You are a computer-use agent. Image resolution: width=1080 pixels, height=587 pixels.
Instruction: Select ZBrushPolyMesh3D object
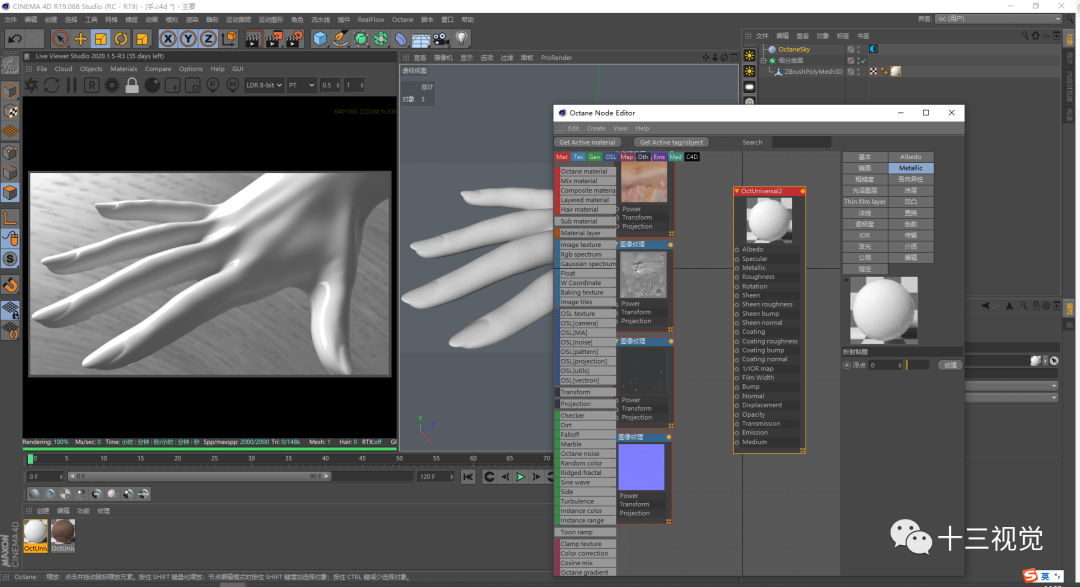point(813,72)
